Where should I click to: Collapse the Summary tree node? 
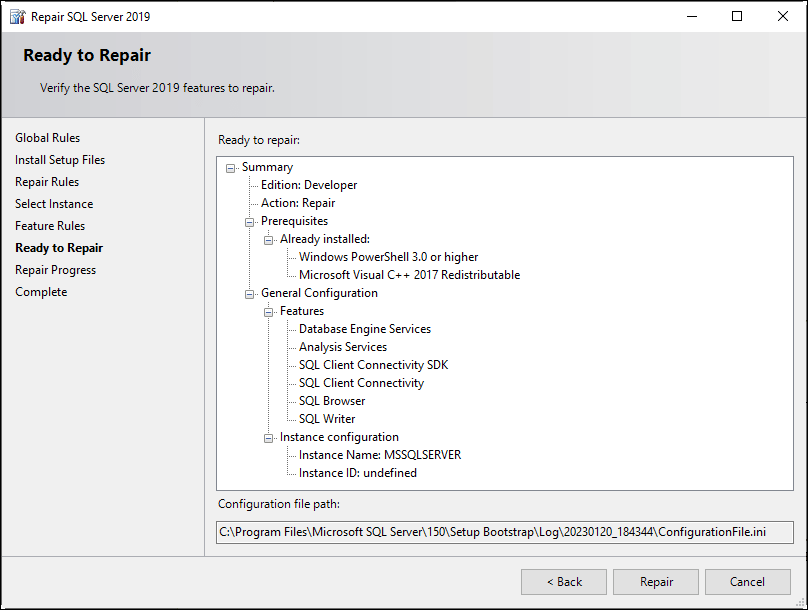tap(229, 166)
